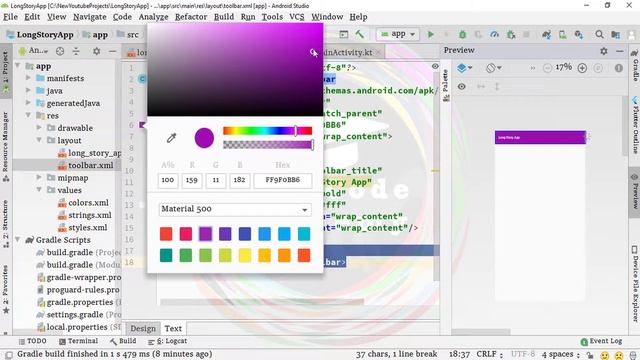Open the Palette side tab
This screenshot has height=360, width=640.
[x=446, y=85]
